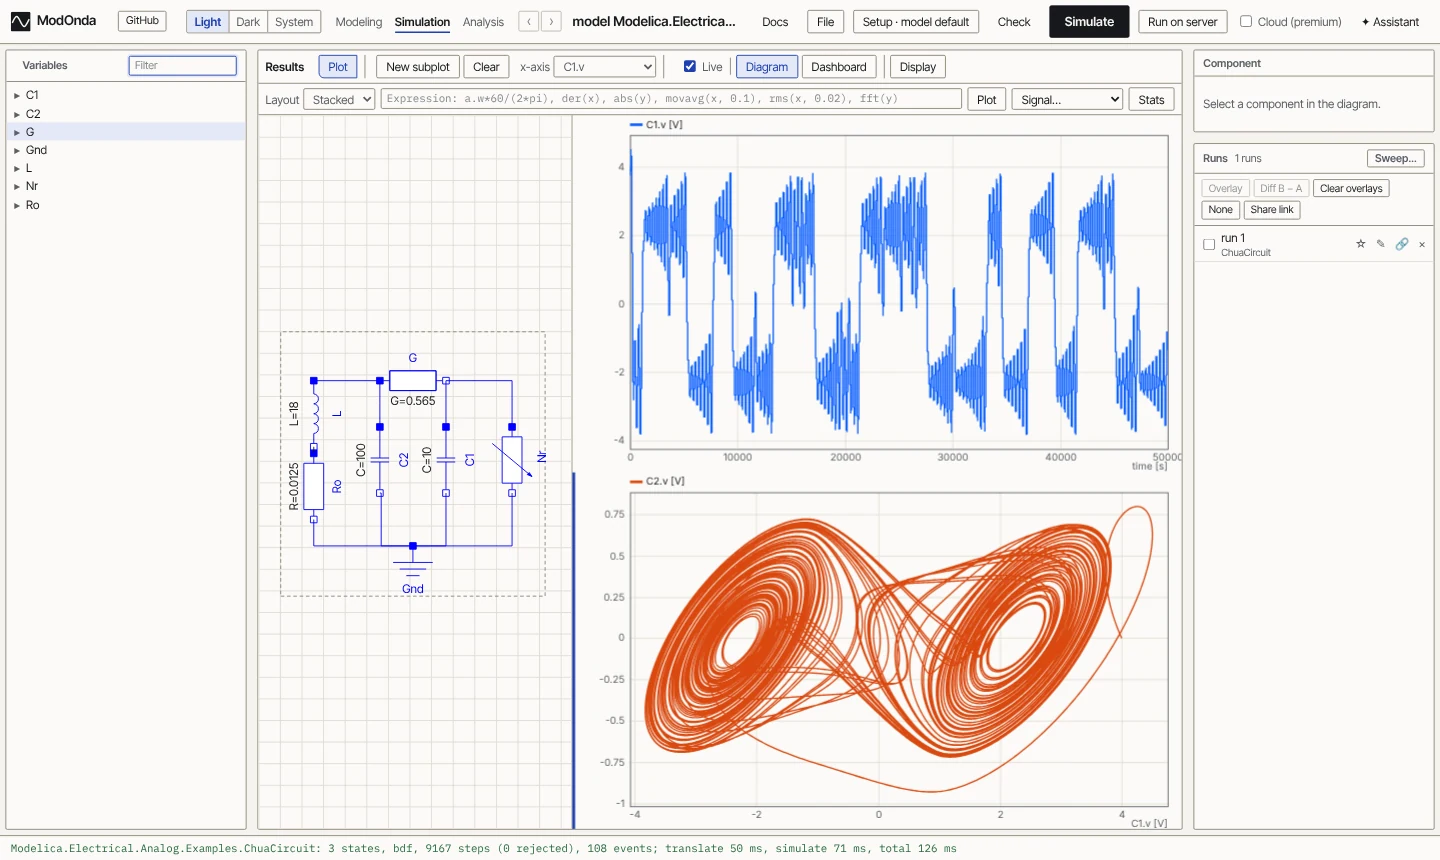Toggle the Diagram view button
Screen dimensions: 1440x860
(767, 67)
